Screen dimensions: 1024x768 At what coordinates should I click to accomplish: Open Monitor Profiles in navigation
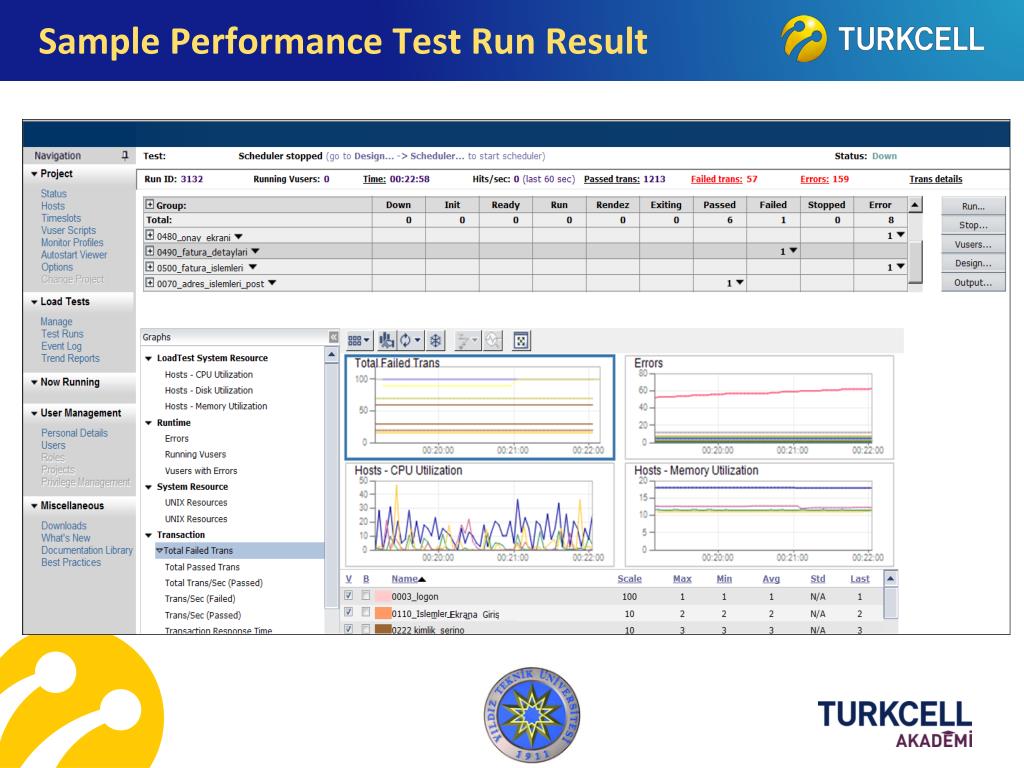[72, 242]
